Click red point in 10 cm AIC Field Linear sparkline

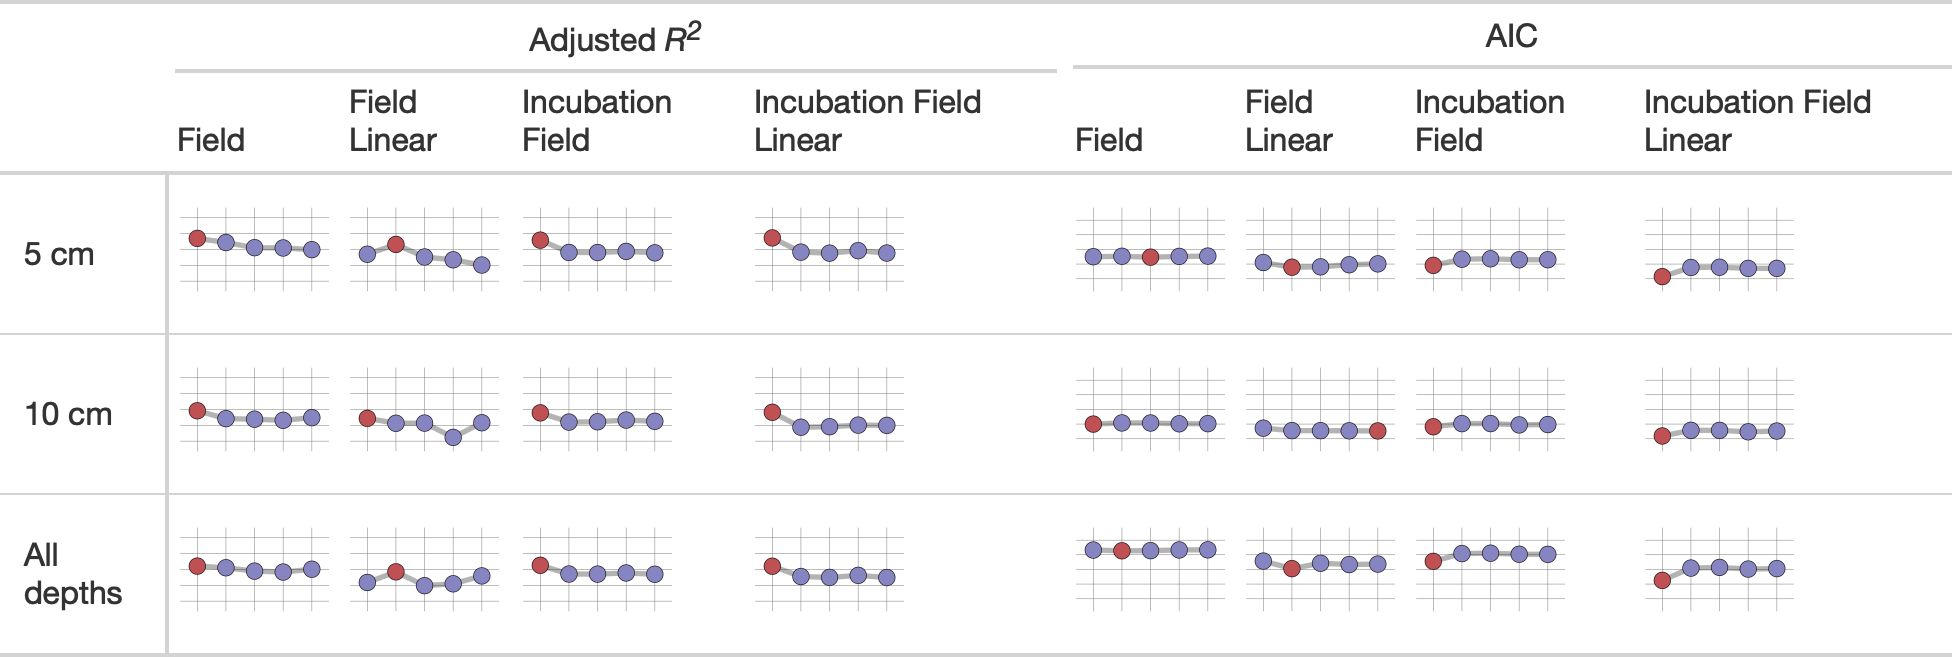click(x=1377, y=431)
